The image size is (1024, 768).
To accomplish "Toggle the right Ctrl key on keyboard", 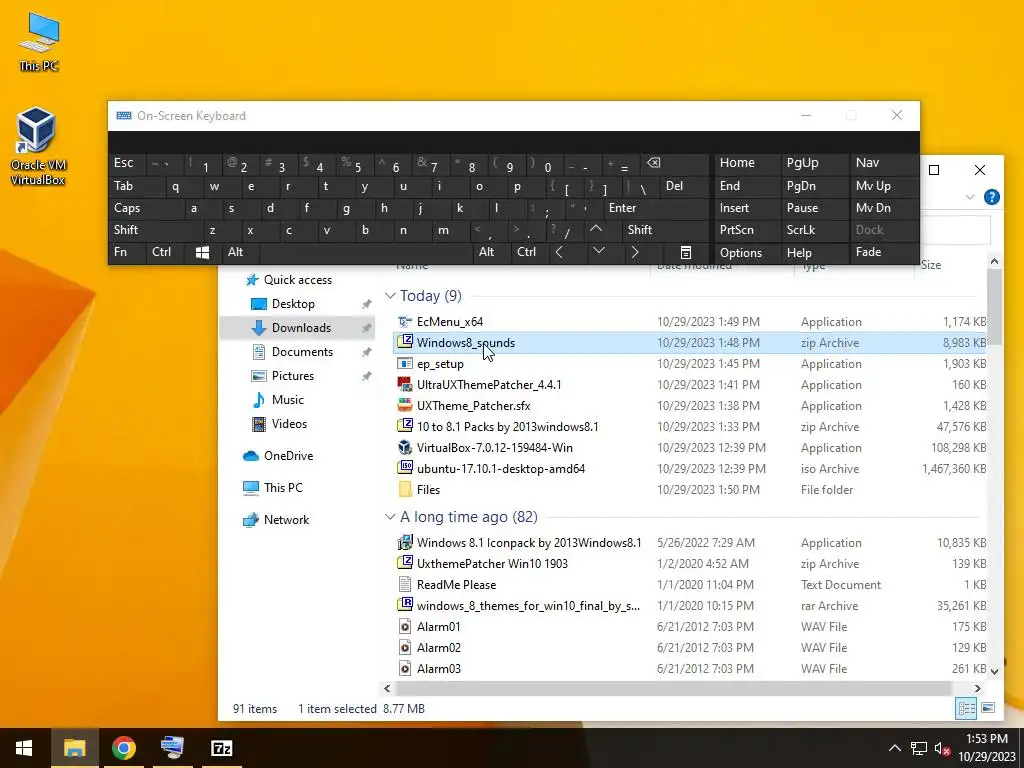I will [530, 252].
